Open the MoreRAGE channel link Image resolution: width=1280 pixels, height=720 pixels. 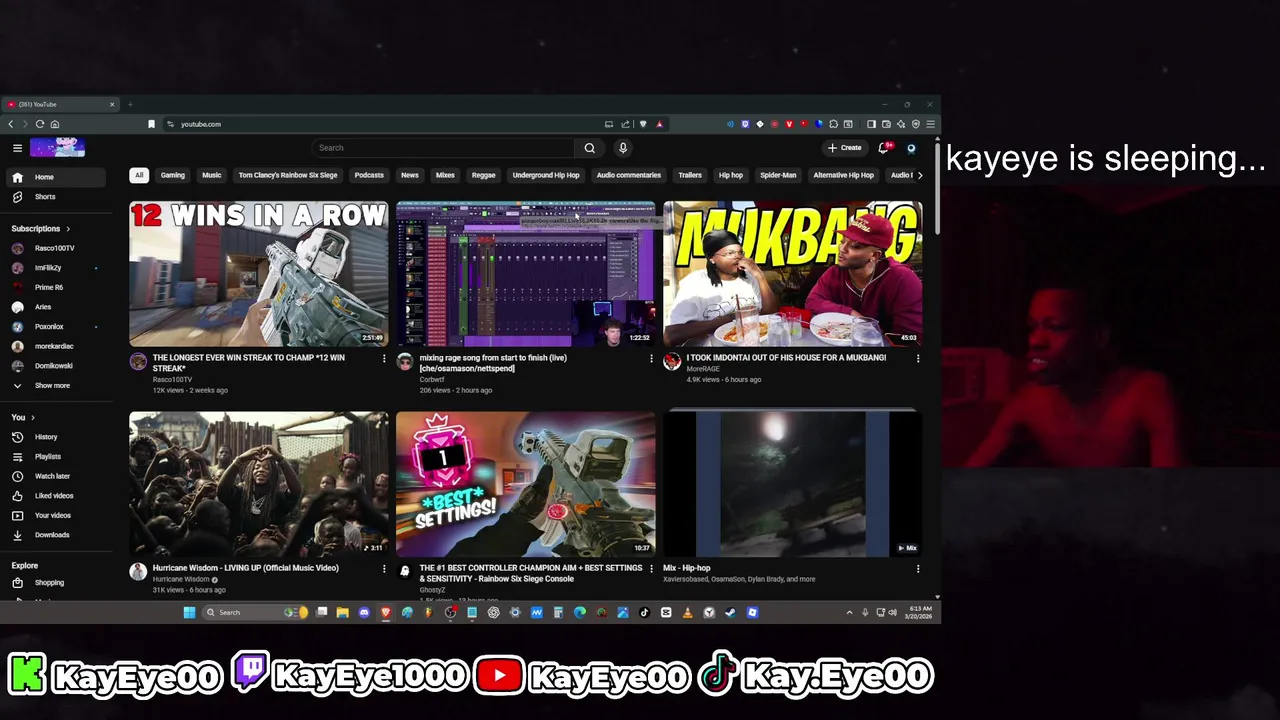click(x=703, y=369)
